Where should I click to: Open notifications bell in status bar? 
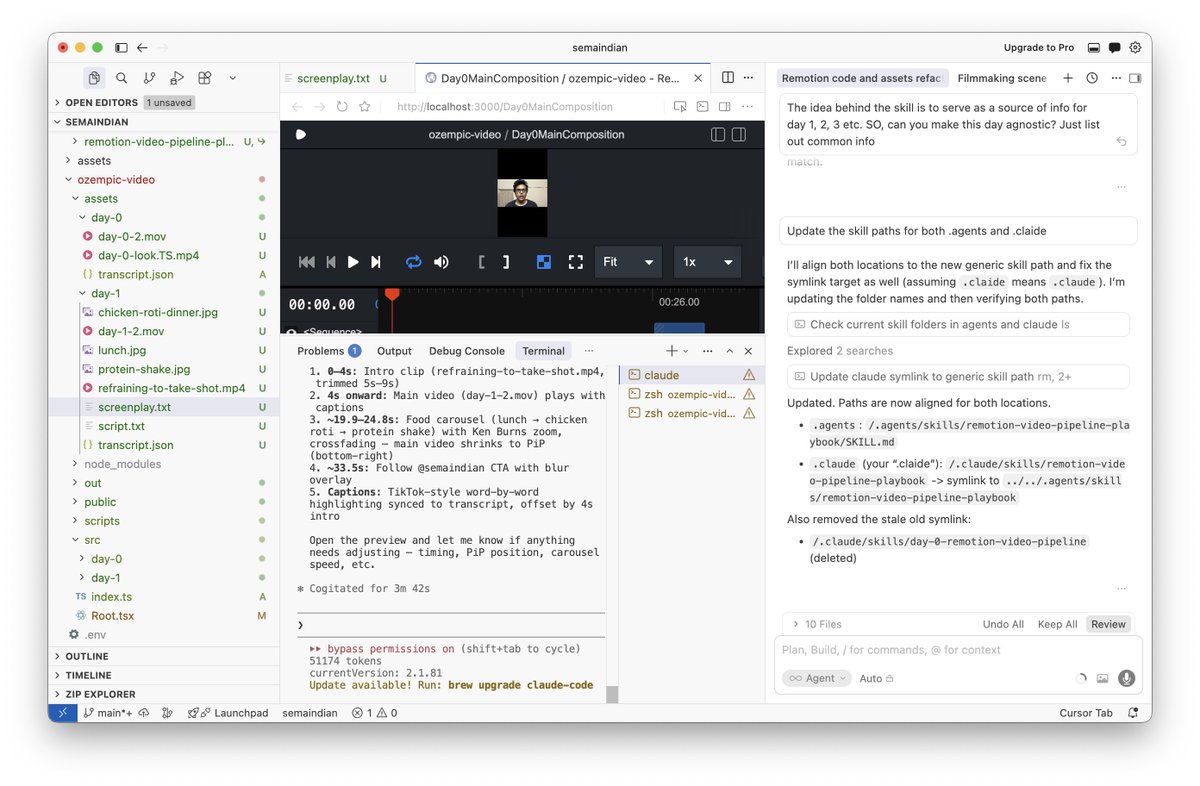(x=1133, y=713)
